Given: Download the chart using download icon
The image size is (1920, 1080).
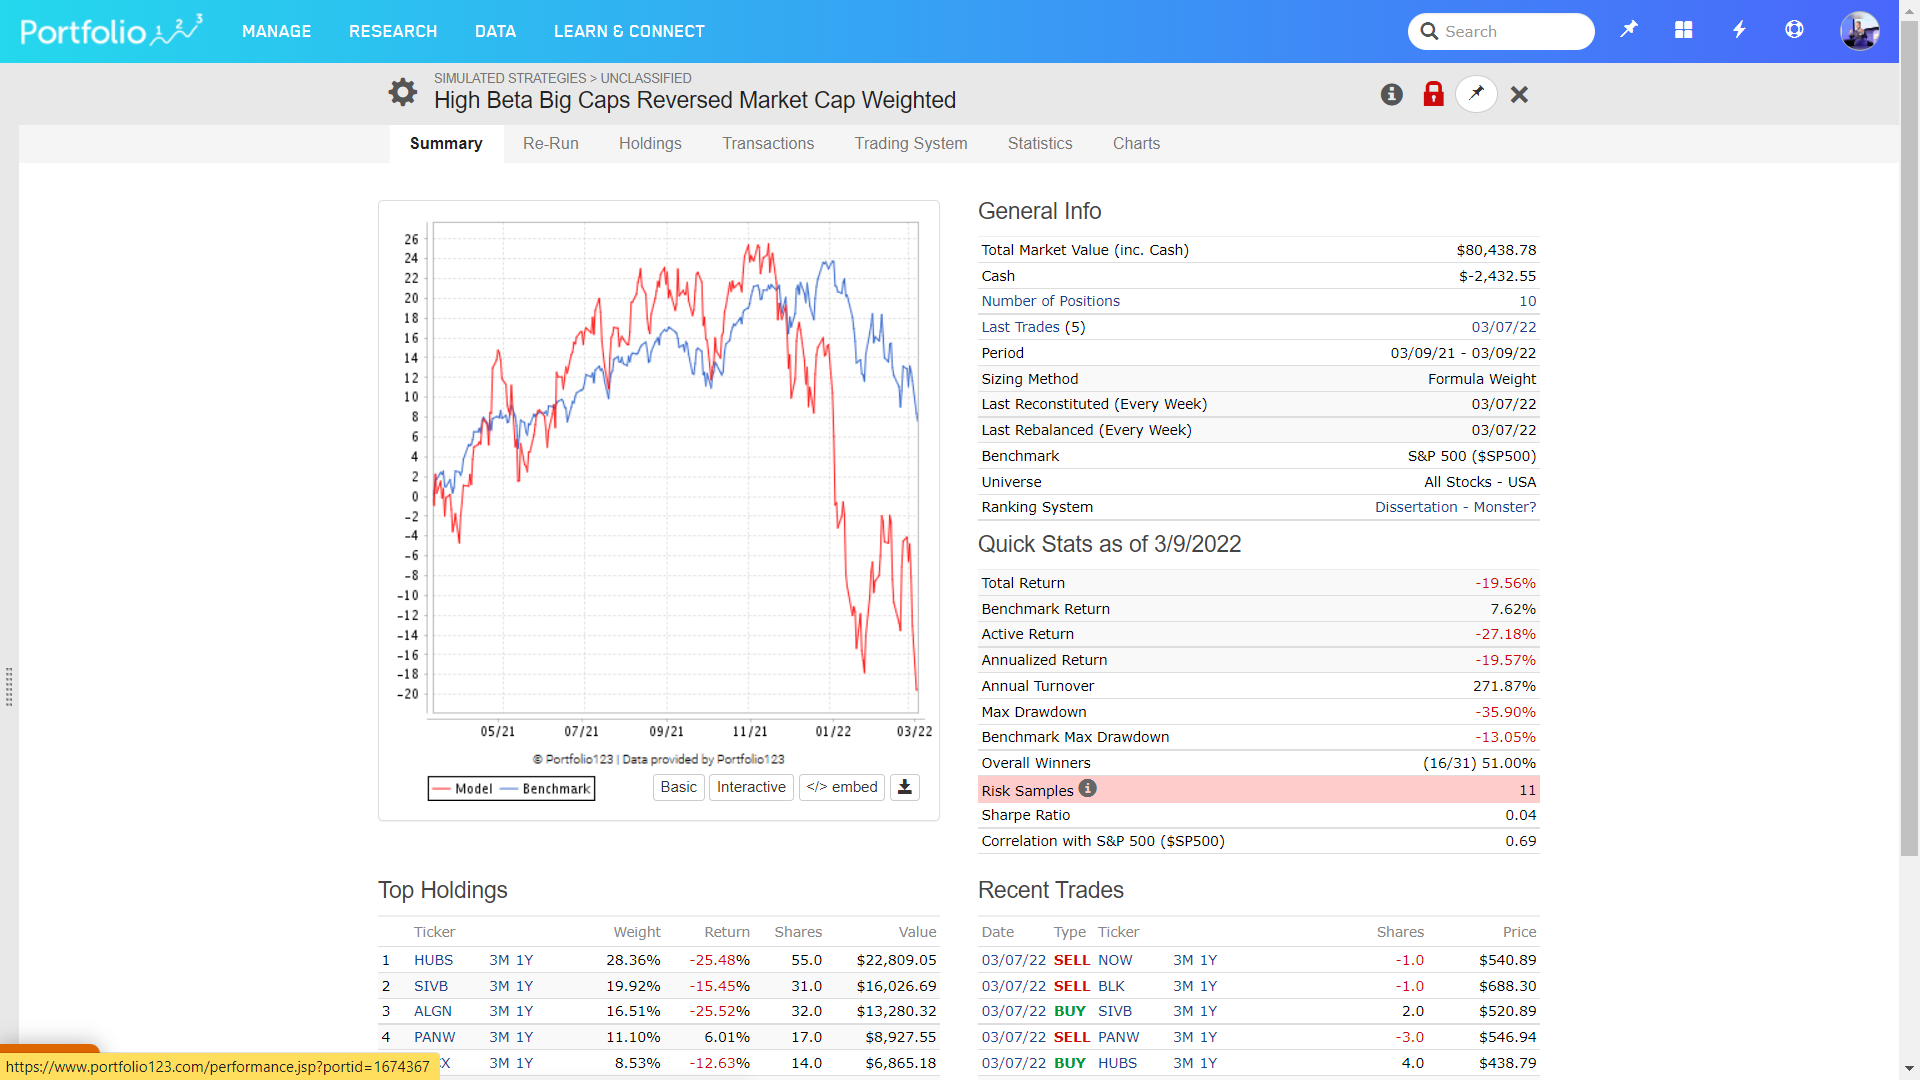Looking at the screenshot, I should point(905,787).
